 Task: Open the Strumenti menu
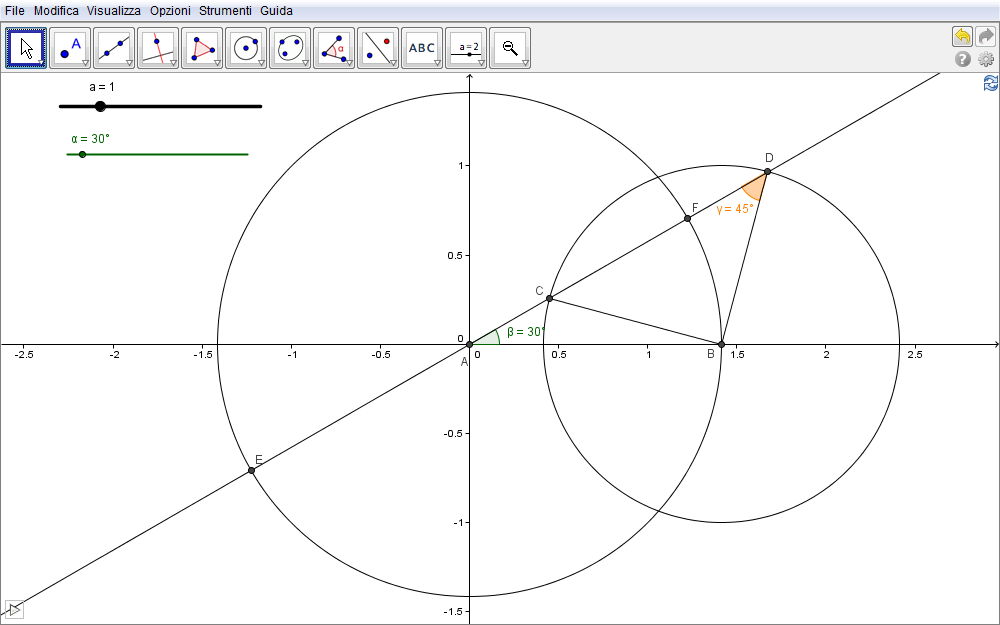[225, 10]
